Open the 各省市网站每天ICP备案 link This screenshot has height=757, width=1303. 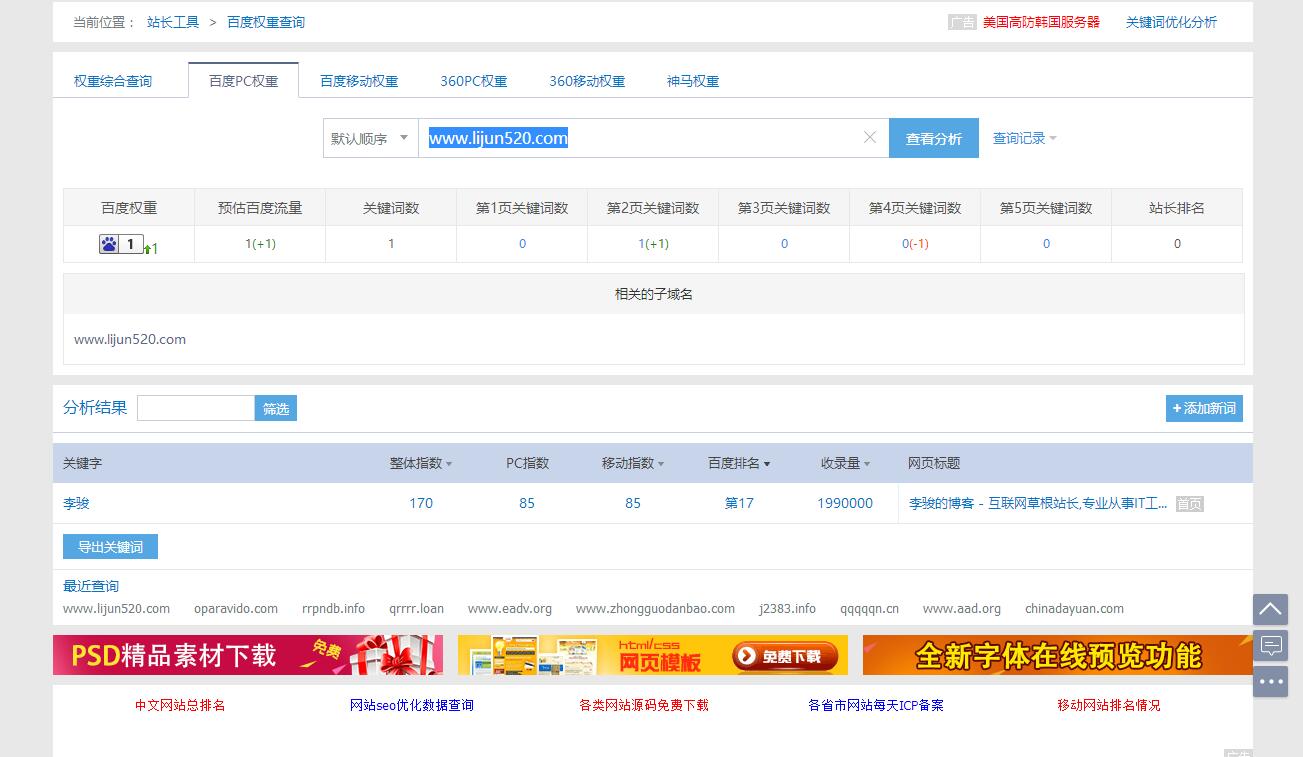point(876,705)
